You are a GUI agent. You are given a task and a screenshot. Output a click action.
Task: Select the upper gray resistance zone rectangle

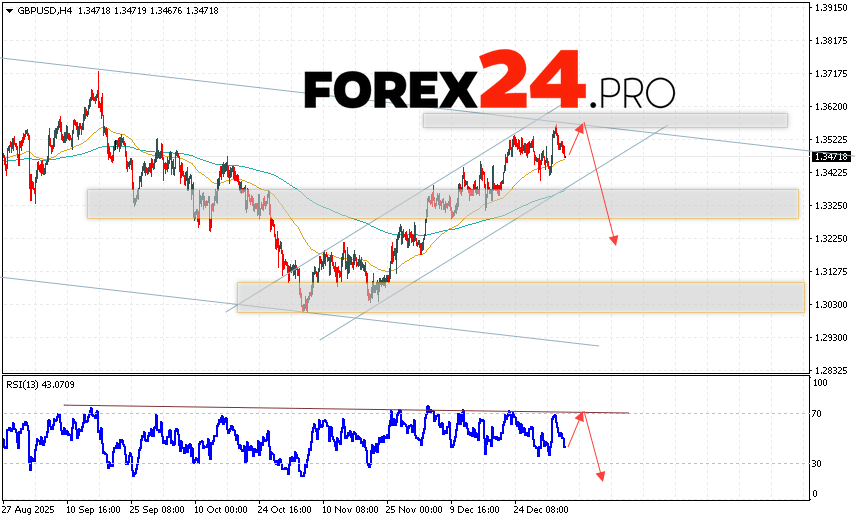pos(604,120)
